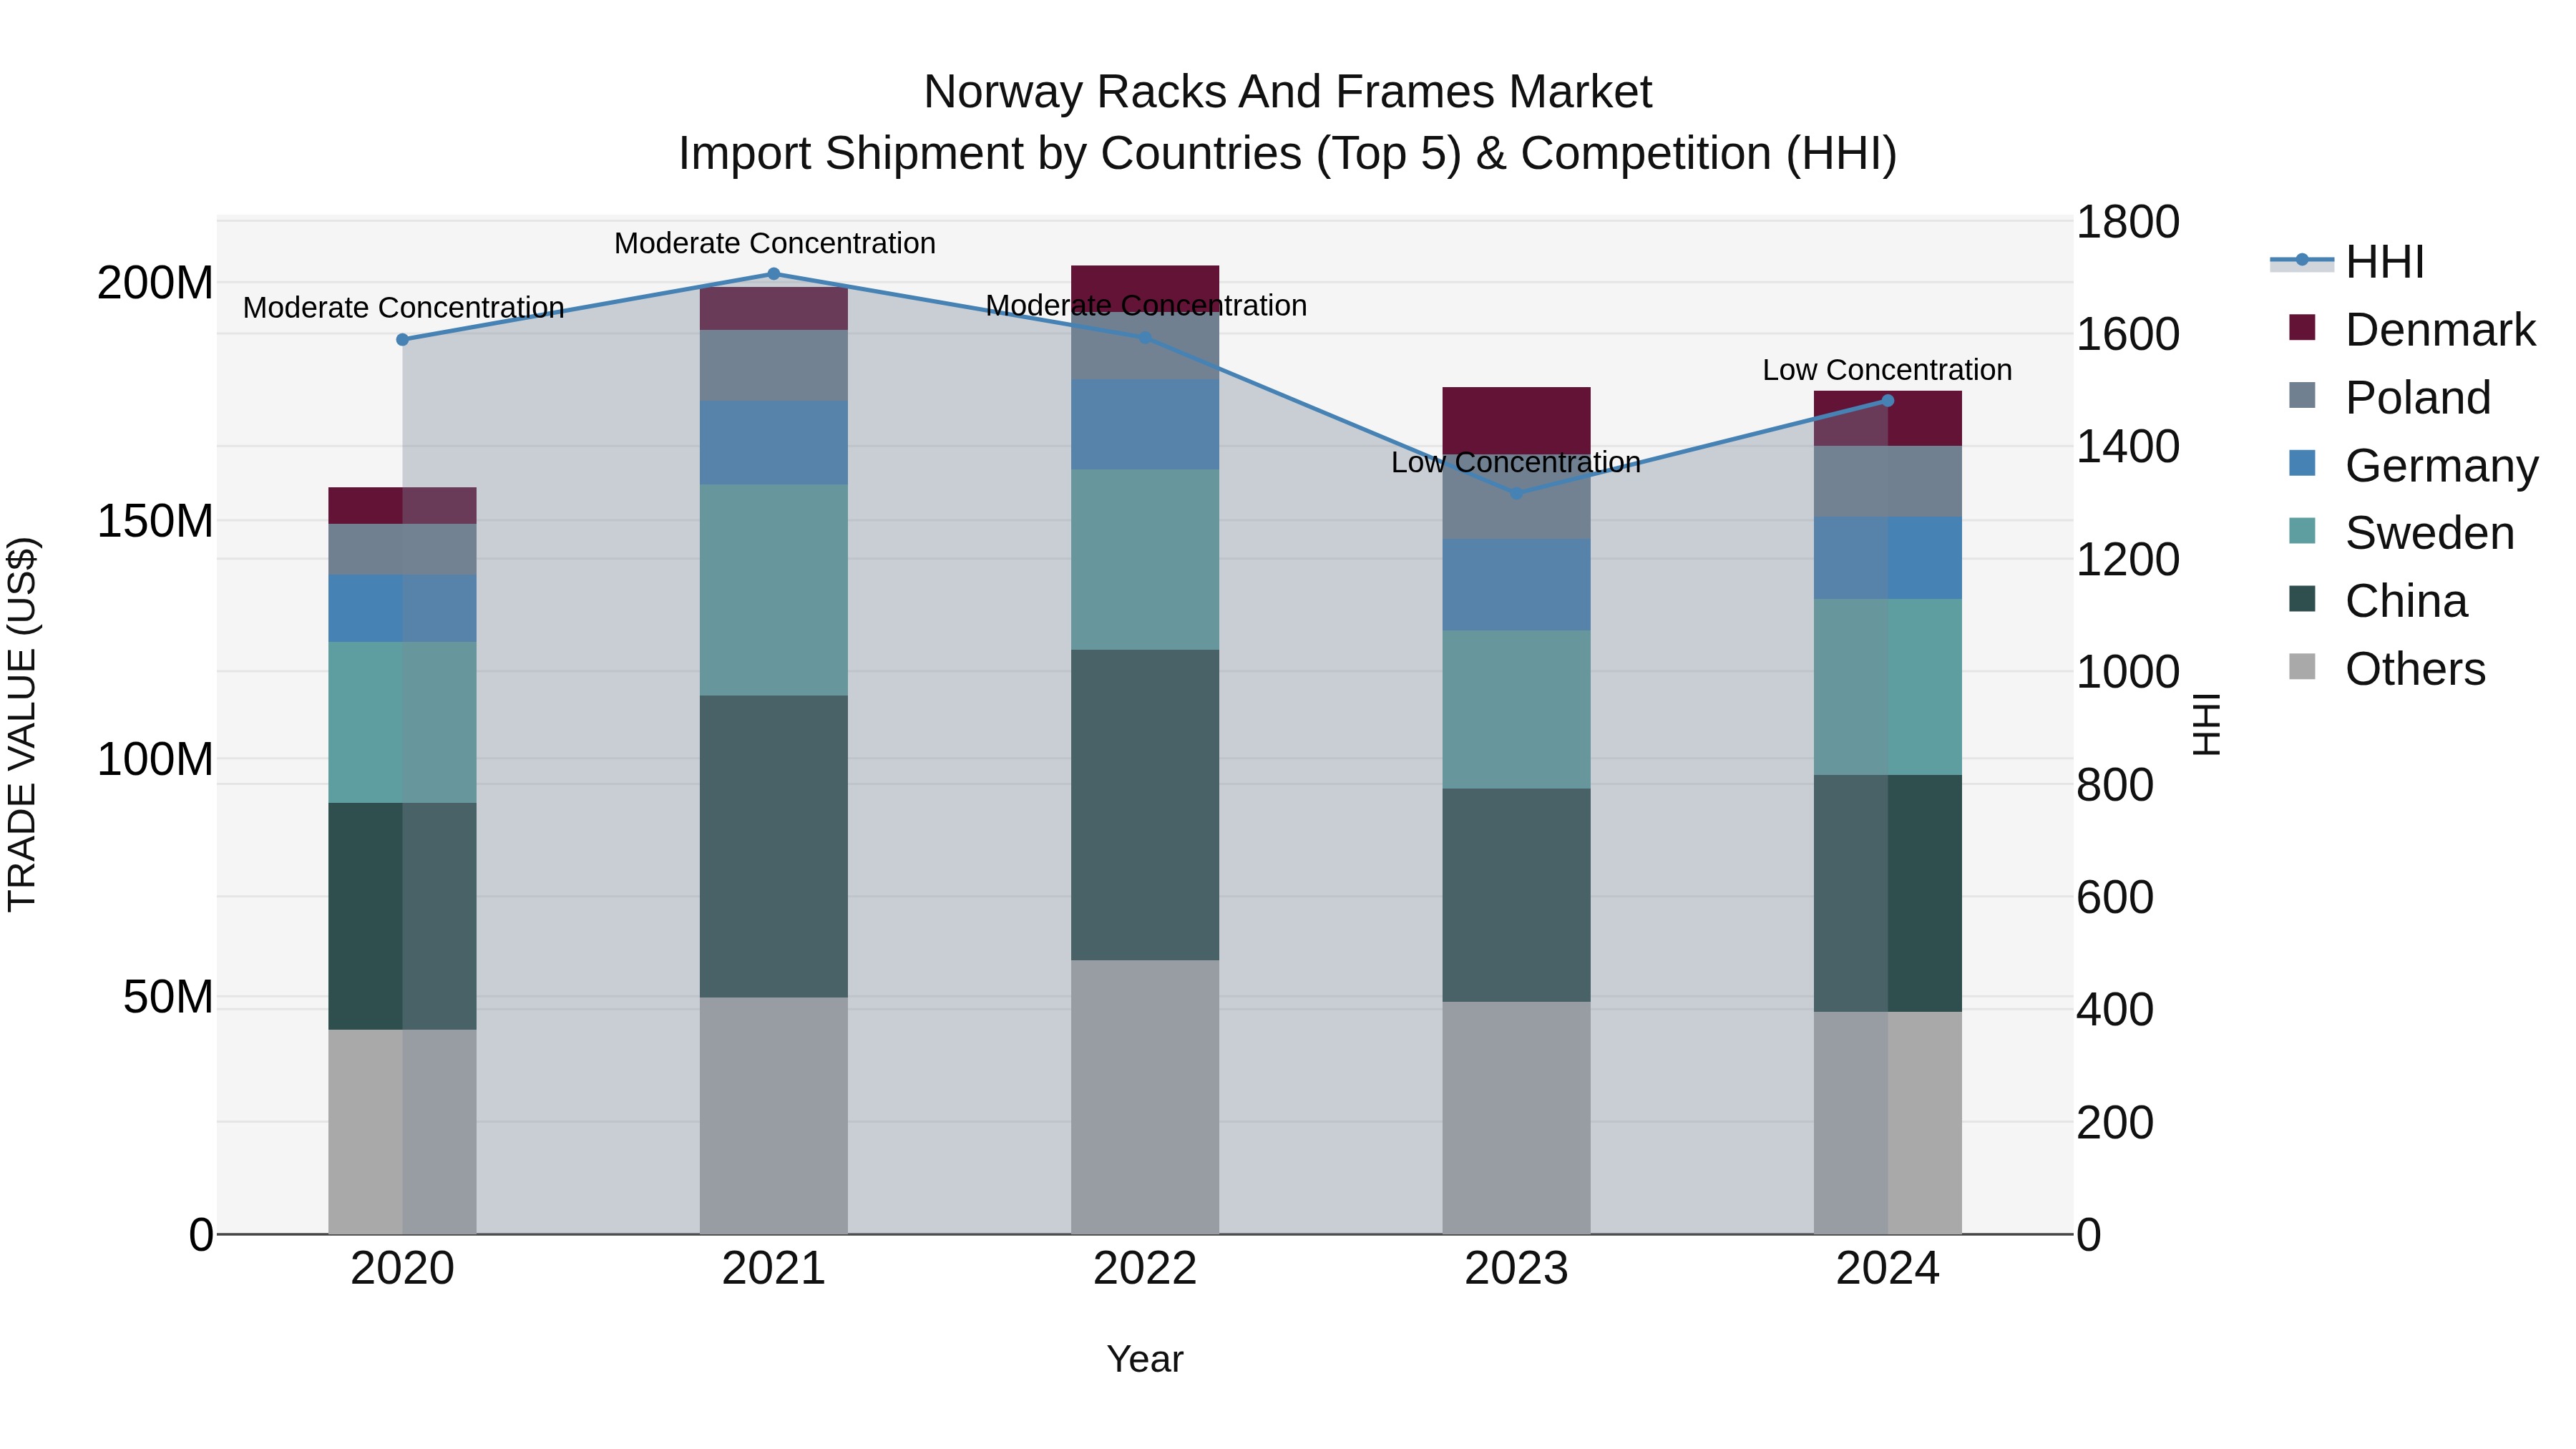Click the Sweden segment of the 2023 bar
The height and width of the screenshot is (1449, 2576).
click(1516, 710)
